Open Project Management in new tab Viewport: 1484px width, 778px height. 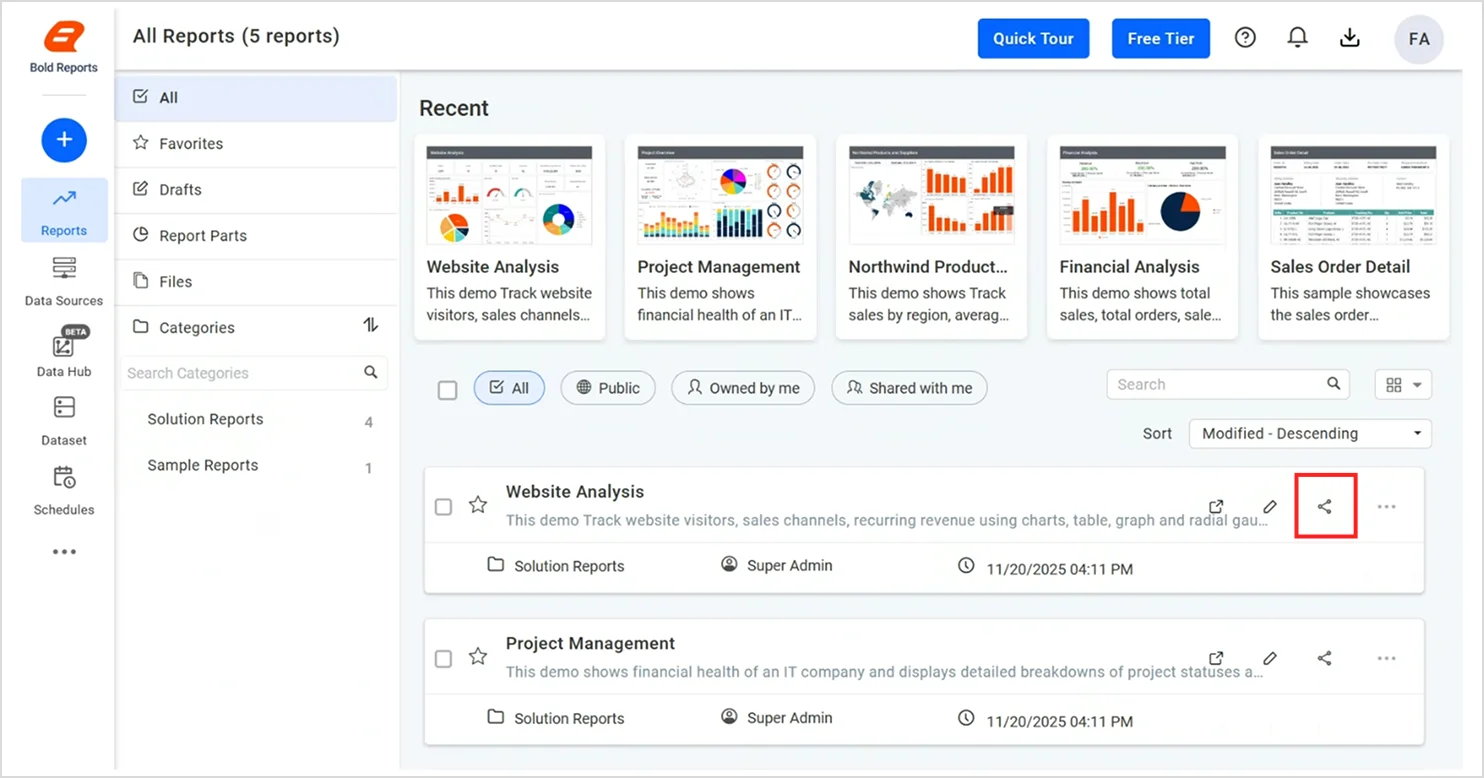coord(1216,658)
